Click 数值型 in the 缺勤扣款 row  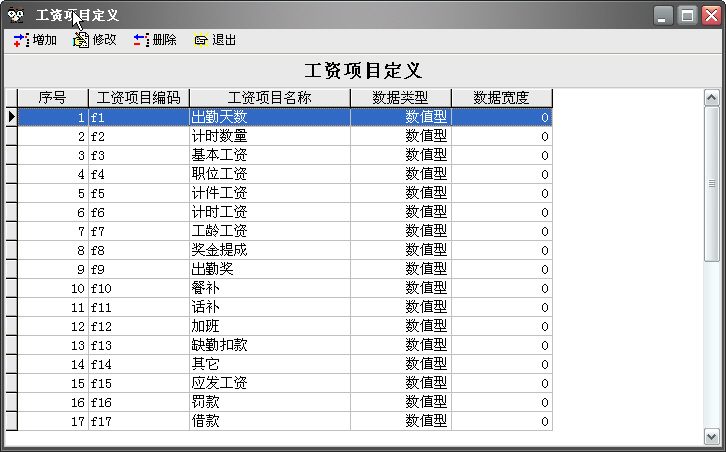pyautogui.click(x=401, y=345)
